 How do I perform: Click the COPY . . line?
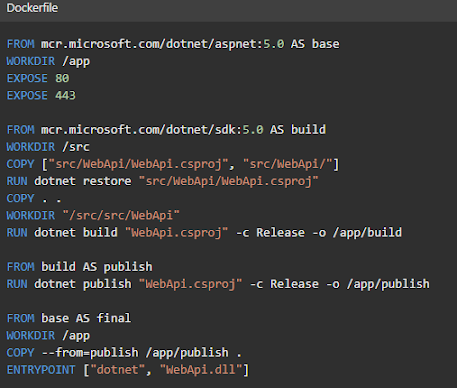[34, 198]
